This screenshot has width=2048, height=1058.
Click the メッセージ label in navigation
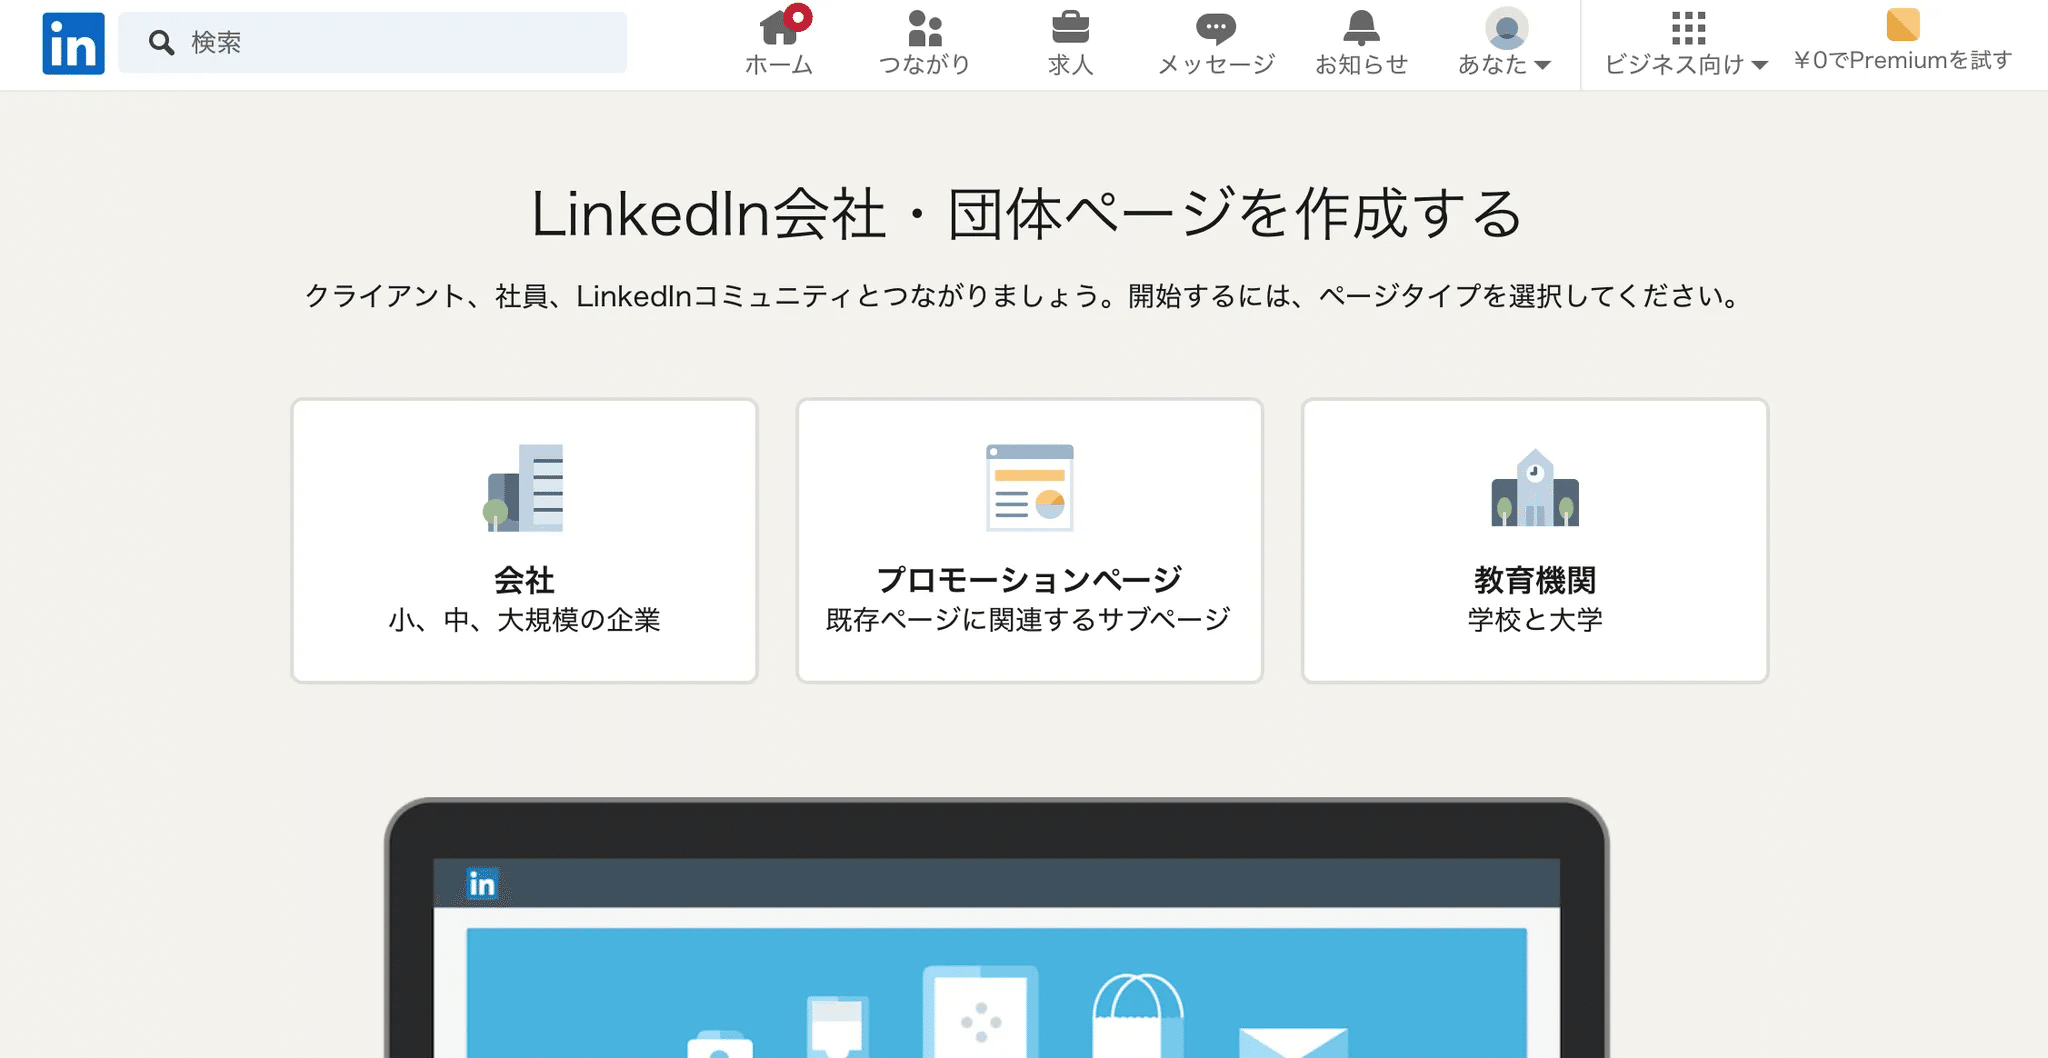click(x=1216, y=65)
